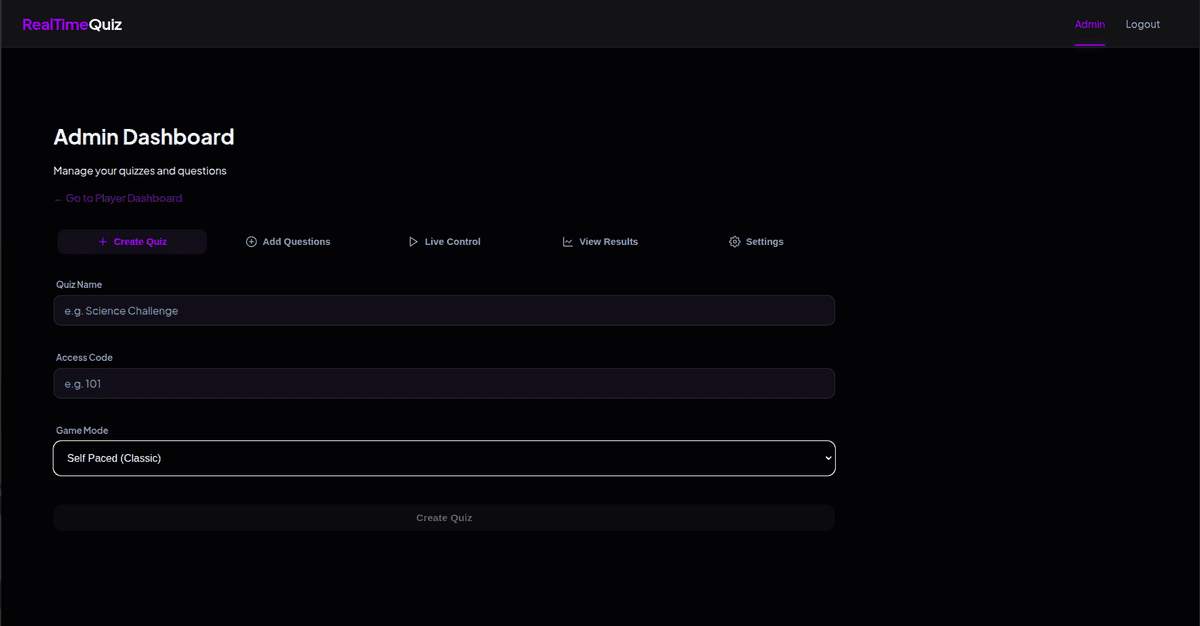
Task: Open the Live Control tab
Action: coord(444,241)
